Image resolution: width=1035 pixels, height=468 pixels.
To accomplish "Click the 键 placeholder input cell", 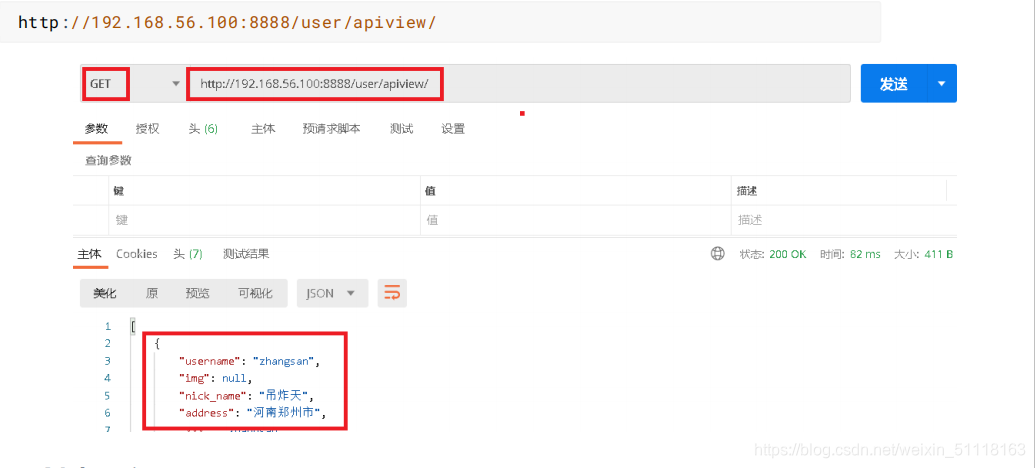I will 264,220.
